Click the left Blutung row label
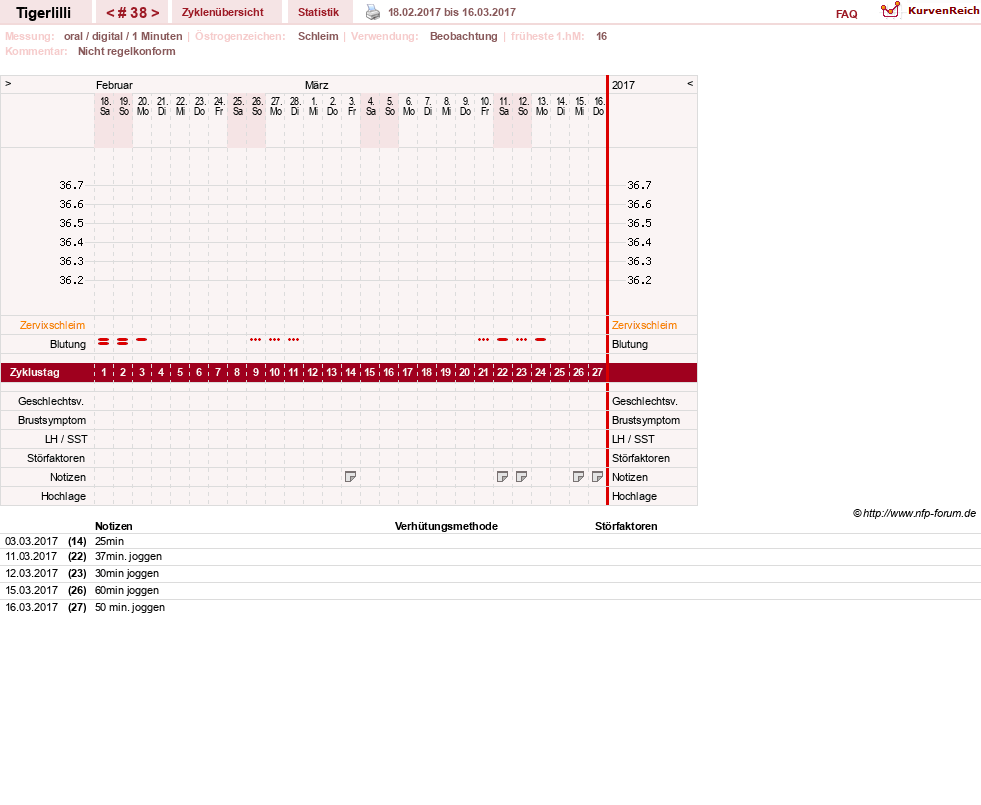This screenshot has height=805, width=981. [68, 344]
